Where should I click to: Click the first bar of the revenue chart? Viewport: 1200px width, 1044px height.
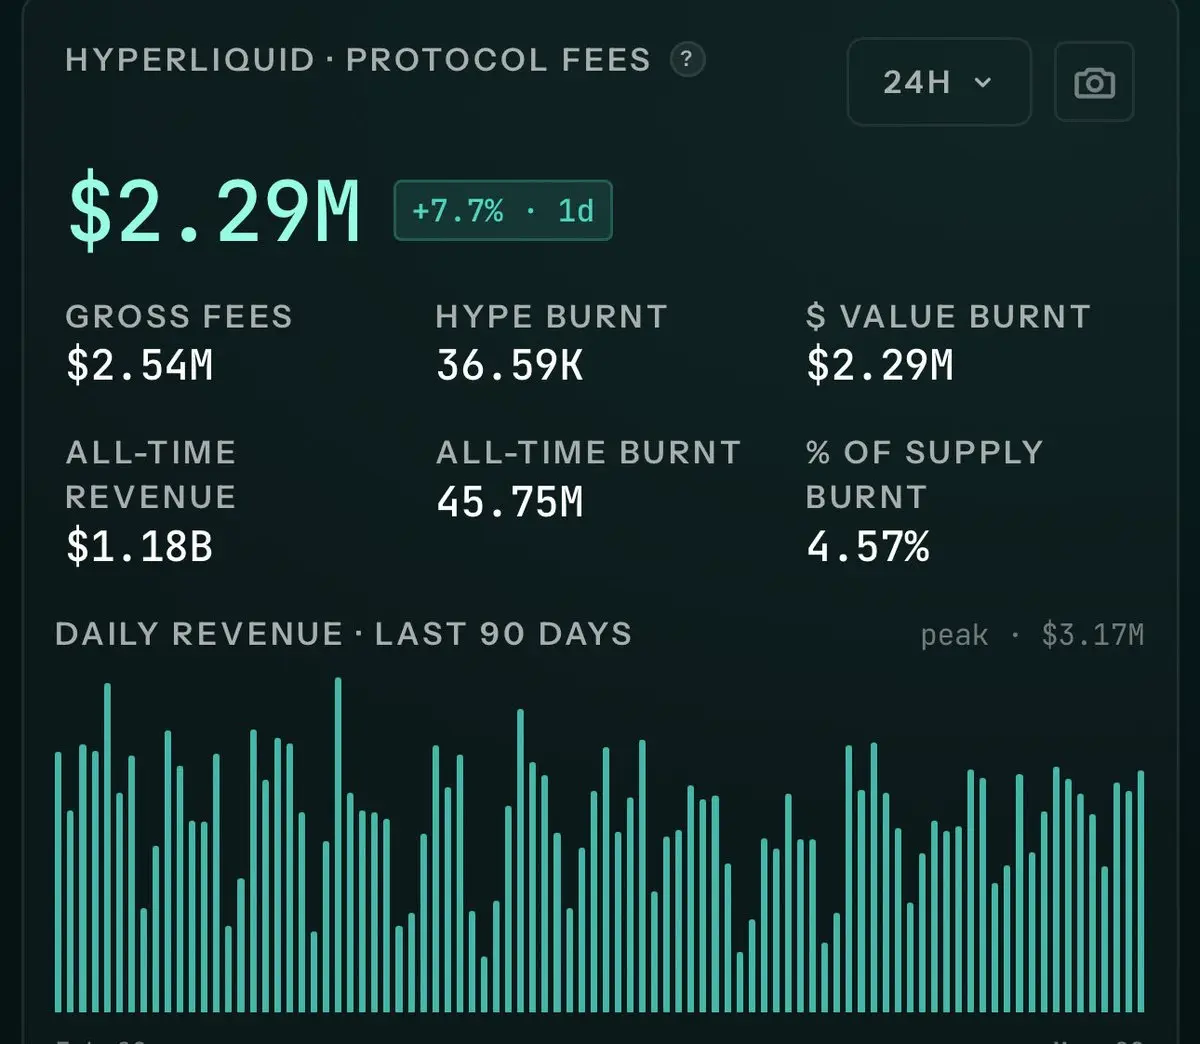pos(58,882)
